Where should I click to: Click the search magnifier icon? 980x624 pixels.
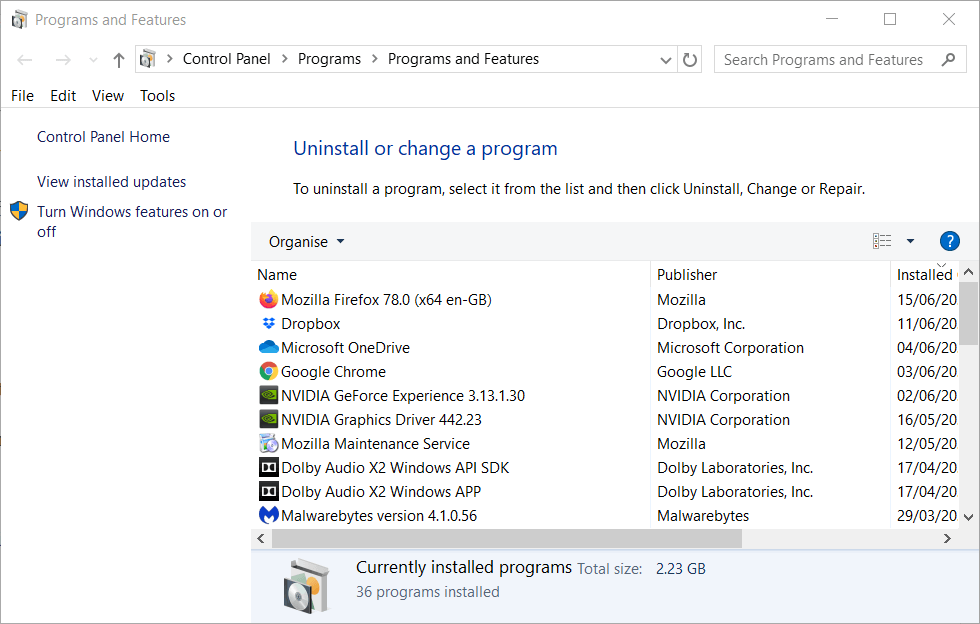(948, 59)
